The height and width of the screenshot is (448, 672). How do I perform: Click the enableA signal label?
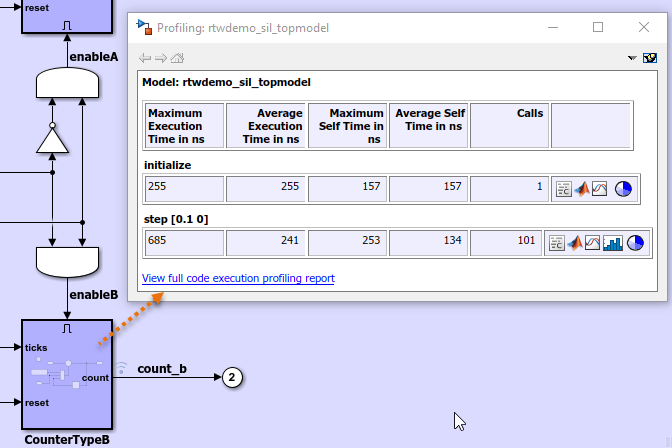click(93, 57)
